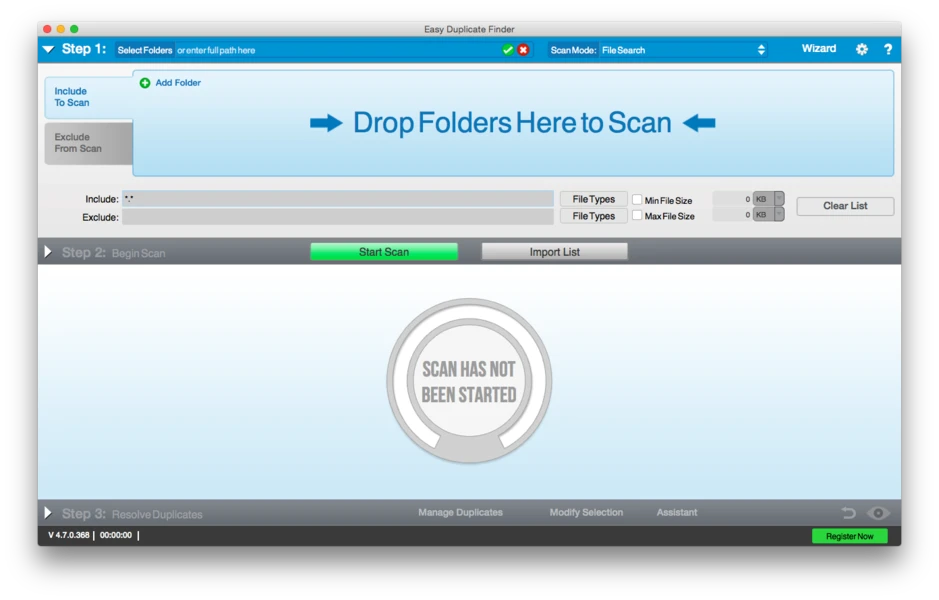Image resolution: width=939 pixels, height=600 pixels.
Task: Click the Clear List button
Action: point(845,206)
